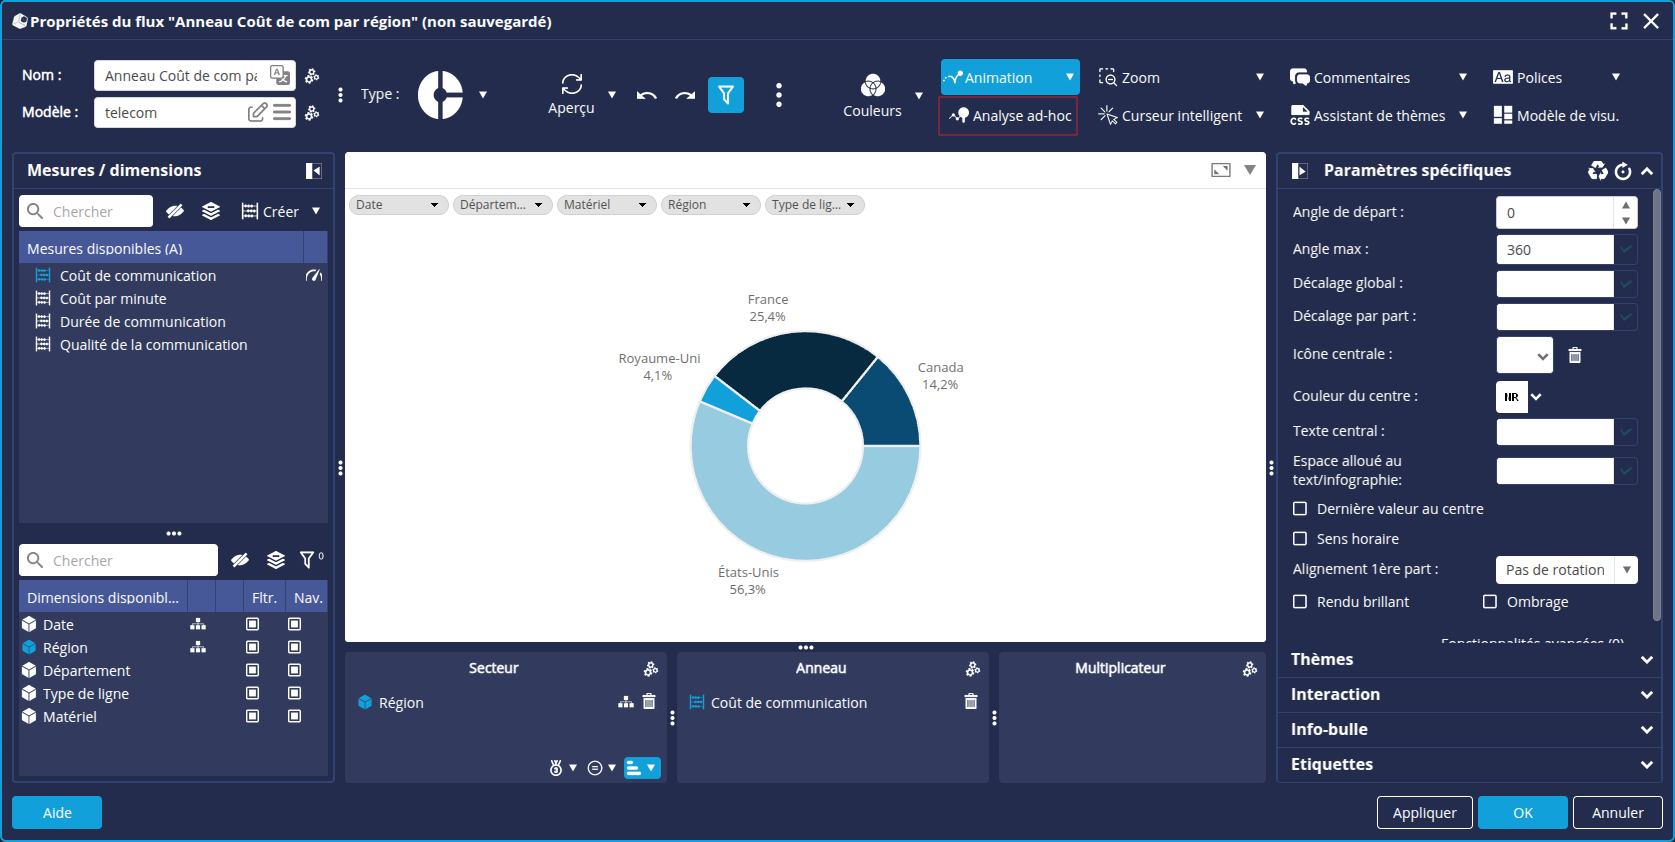Screen dimensions: 1675x842
Task: Expand the Thèmes section
Action: click(x=1467, y=660)
